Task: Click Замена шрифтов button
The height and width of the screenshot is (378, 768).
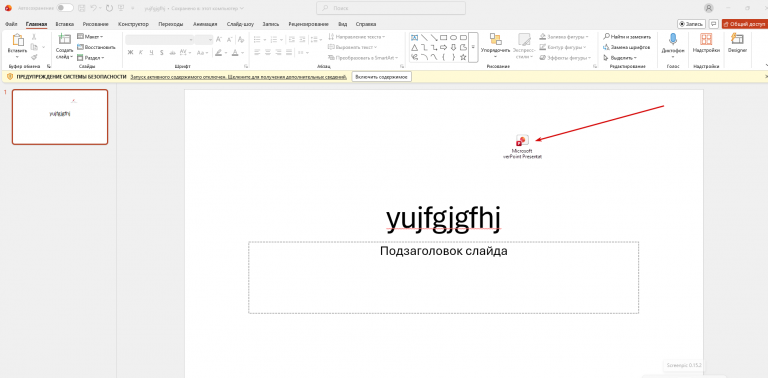Action: [627, 47]
